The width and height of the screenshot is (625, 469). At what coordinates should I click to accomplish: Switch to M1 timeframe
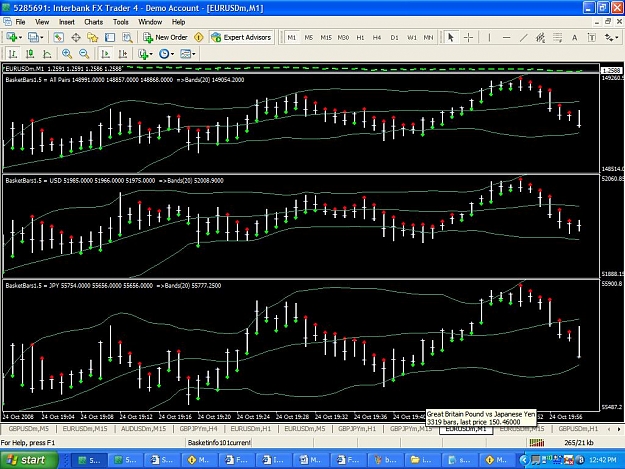click(292, 37)
